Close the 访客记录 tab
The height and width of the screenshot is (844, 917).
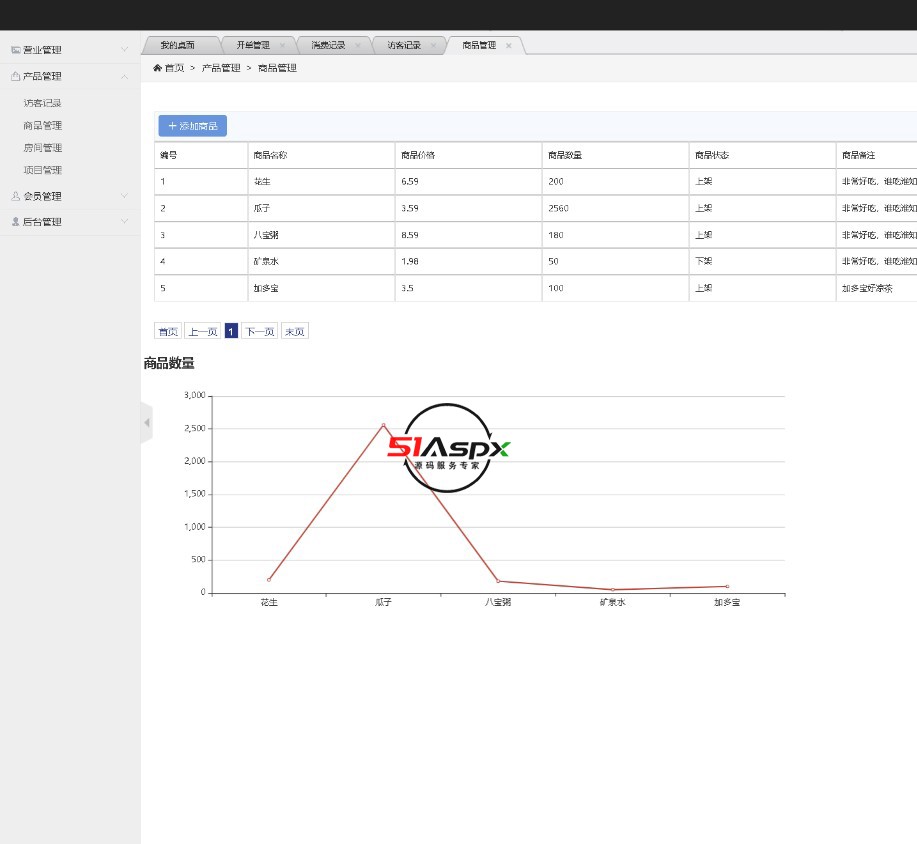[434, 45]
